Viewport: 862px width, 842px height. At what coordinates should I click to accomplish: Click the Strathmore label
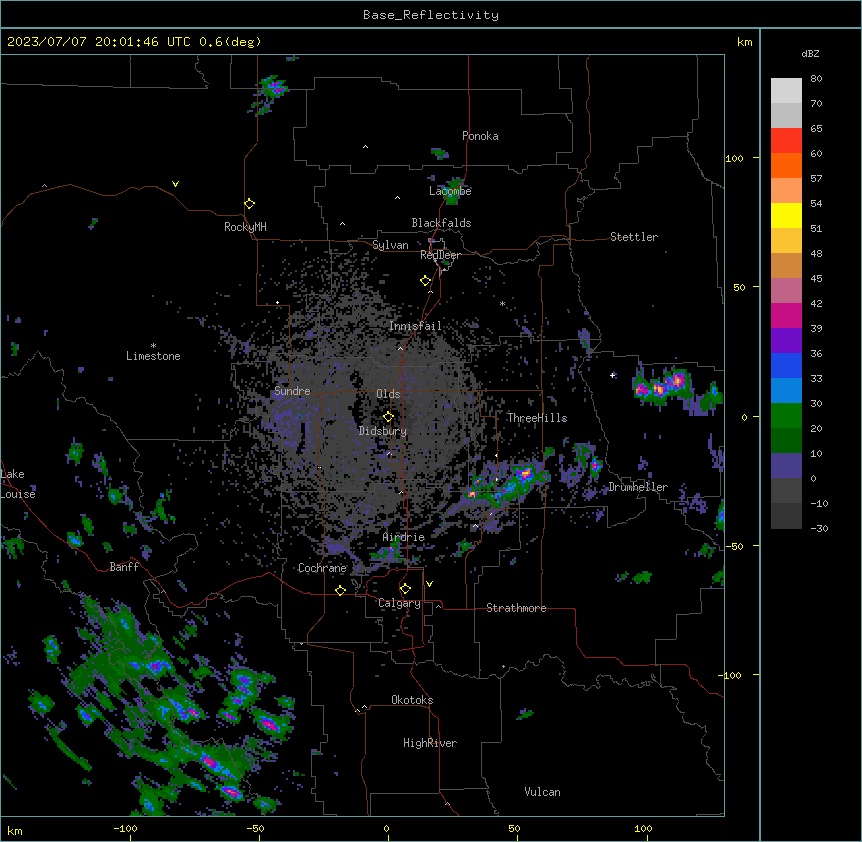tap(516, 608)
